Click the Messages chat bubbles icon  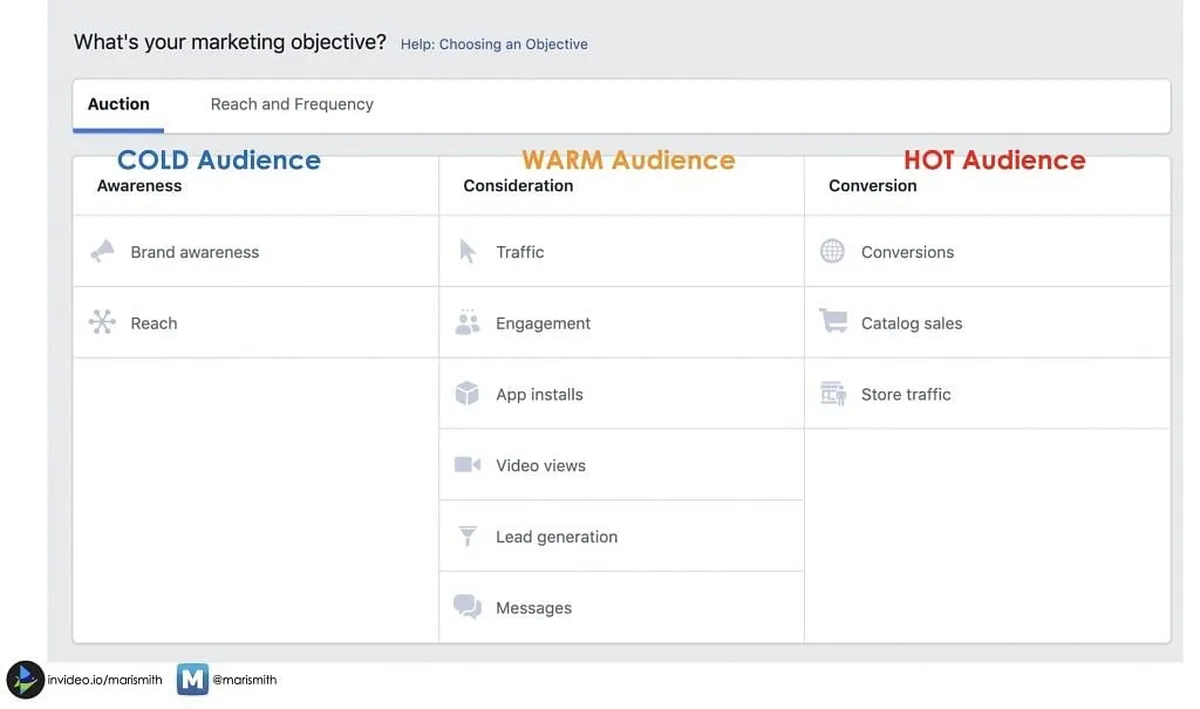[x=467, y=607]
